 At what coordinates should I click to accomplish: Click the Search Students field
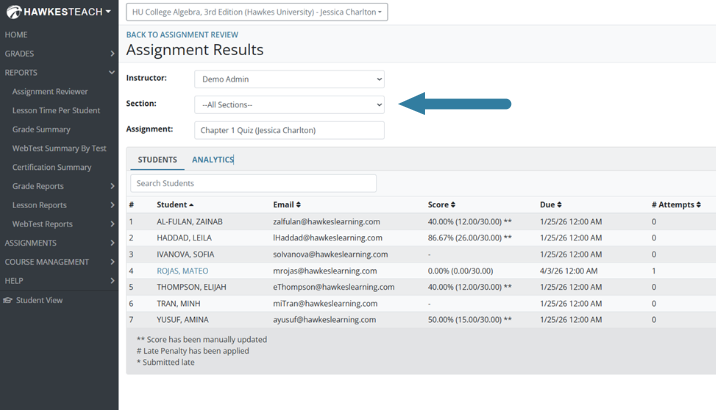[253, 183]
